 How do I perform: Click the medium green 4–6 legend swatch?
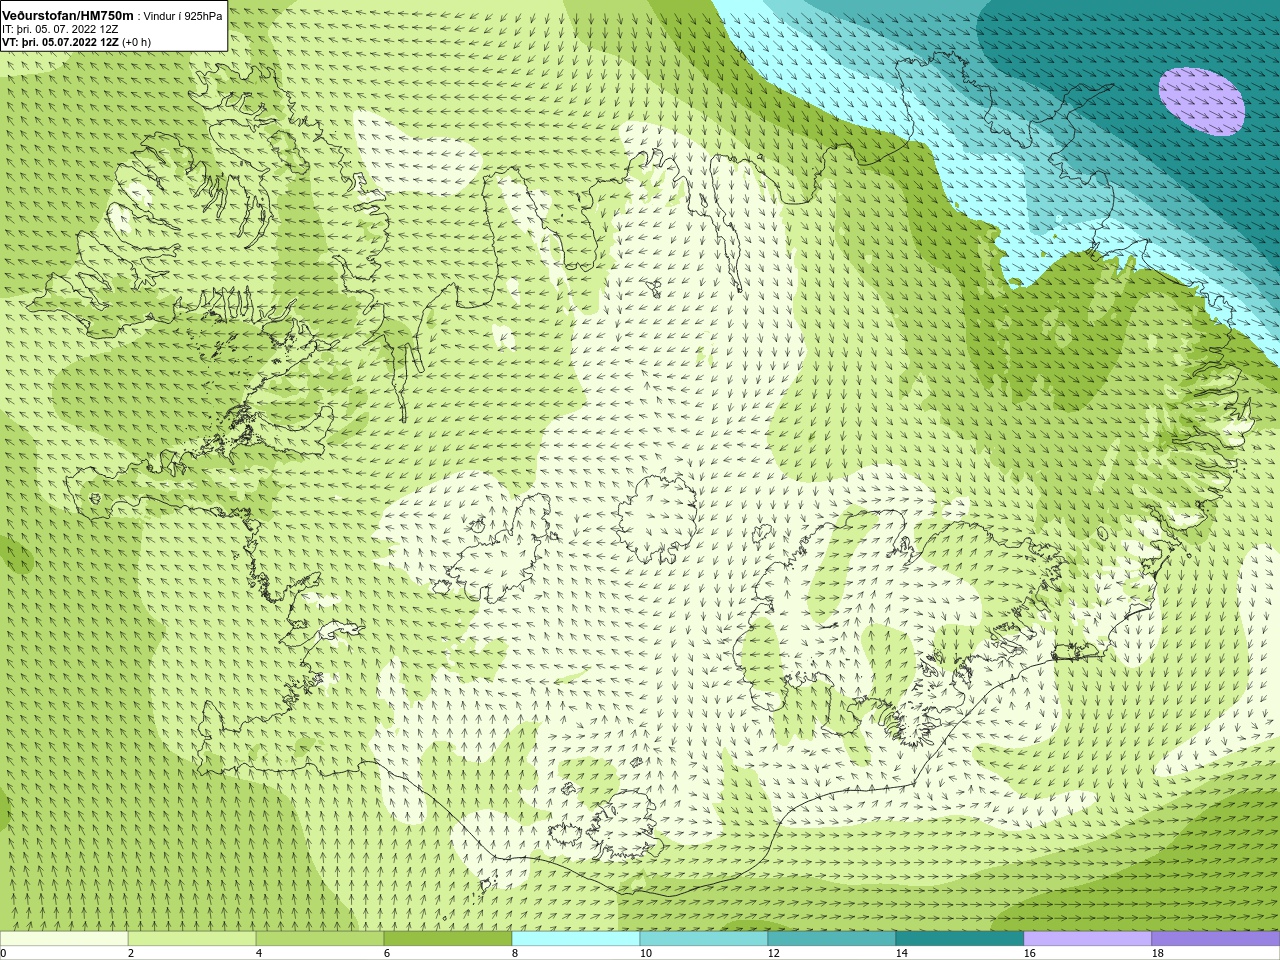[320, 939]
